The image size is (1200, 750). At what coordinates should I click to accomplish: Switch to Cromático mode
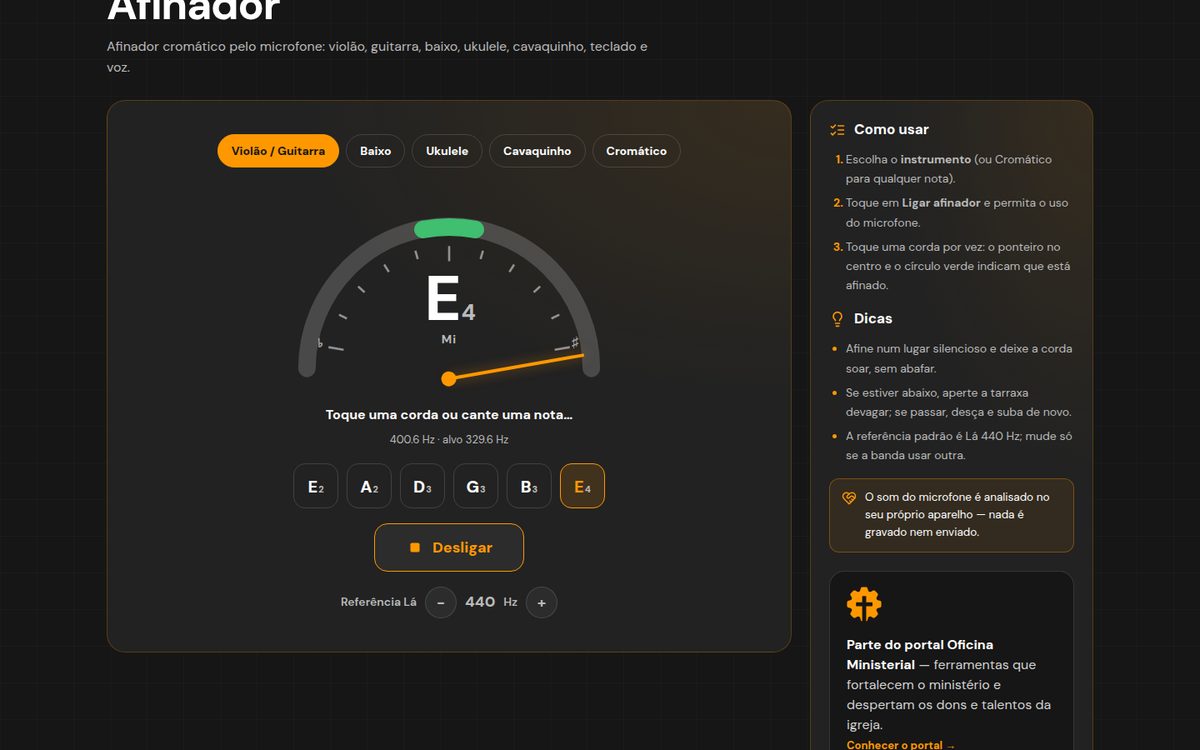tap(636, 151)
